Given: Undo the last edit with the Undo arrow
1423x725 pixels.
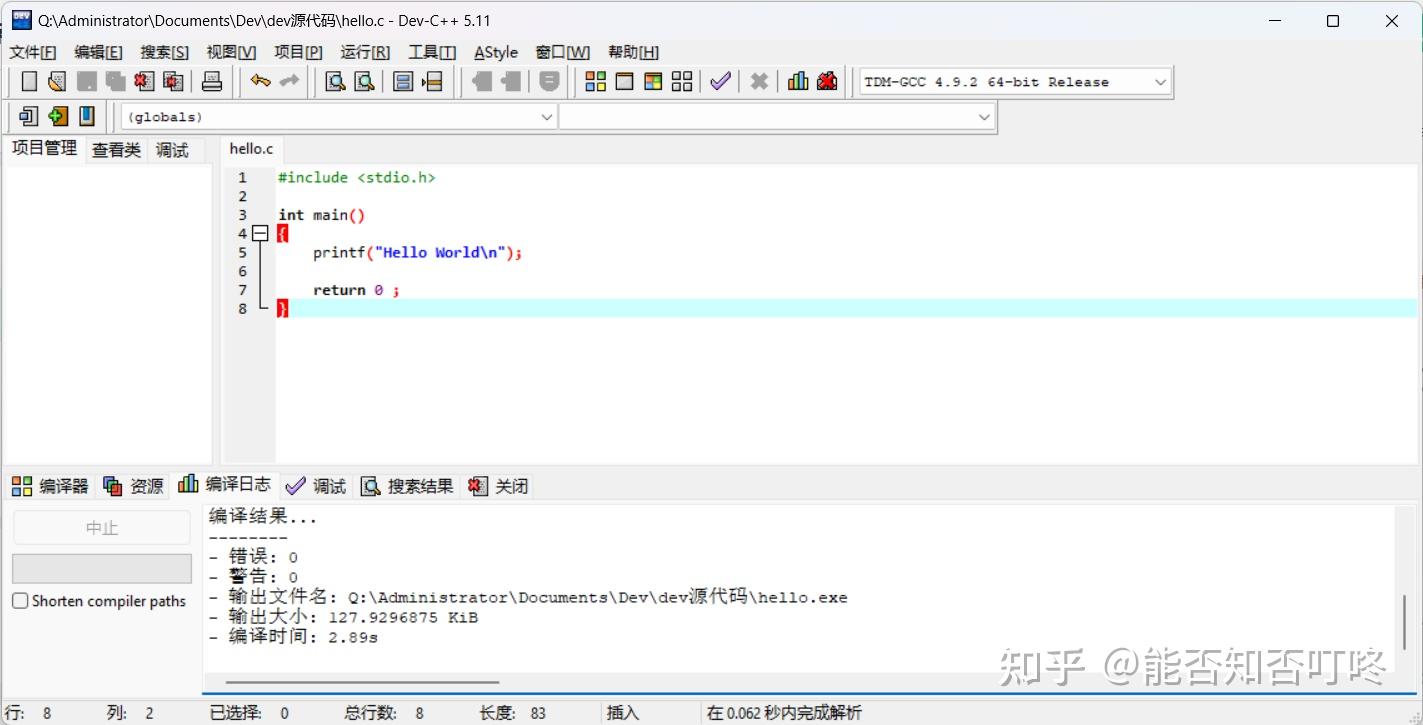Looking at the screenshot, I should [x=259, y=81].
